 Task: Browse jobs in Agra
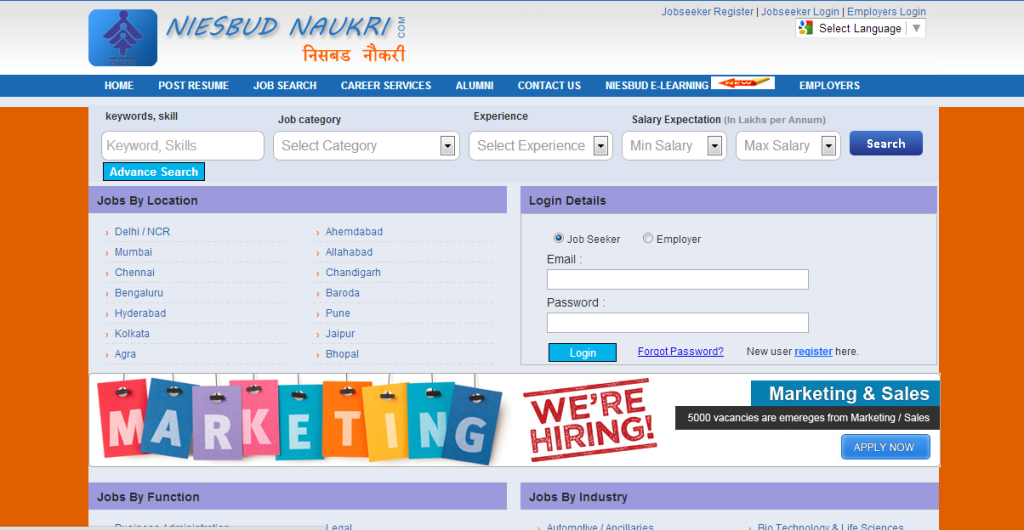[125, 354]
